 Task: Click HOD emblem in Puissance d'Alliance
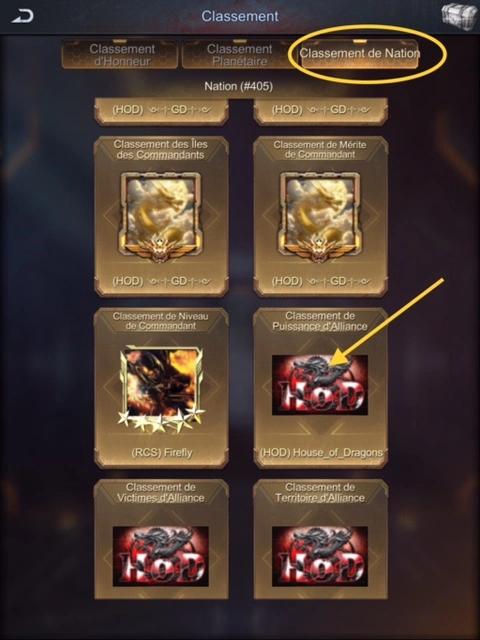tap(320, 385)
